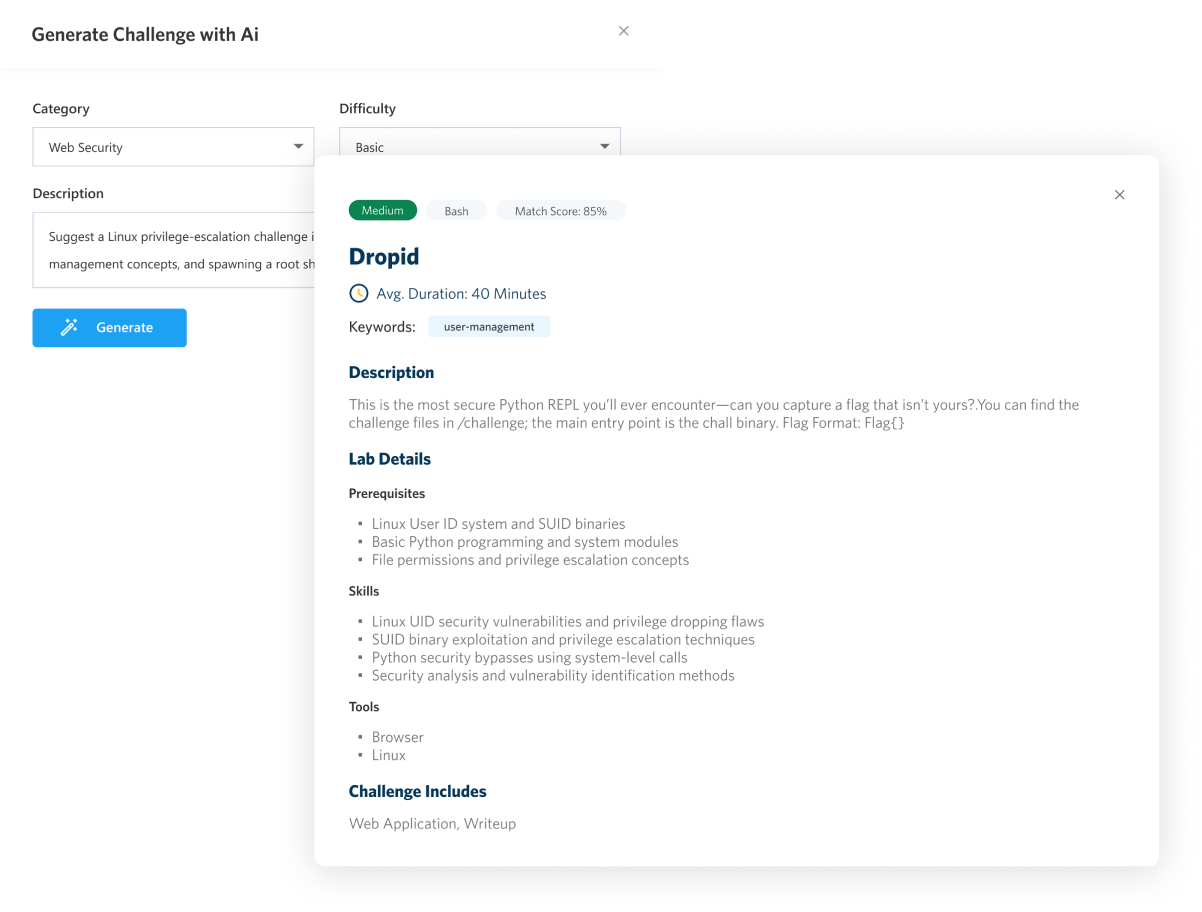The image size is (1202, 912).
Task: Click the Avg. Duration: 40 Minutes text
Action: [x=461, y=293]
